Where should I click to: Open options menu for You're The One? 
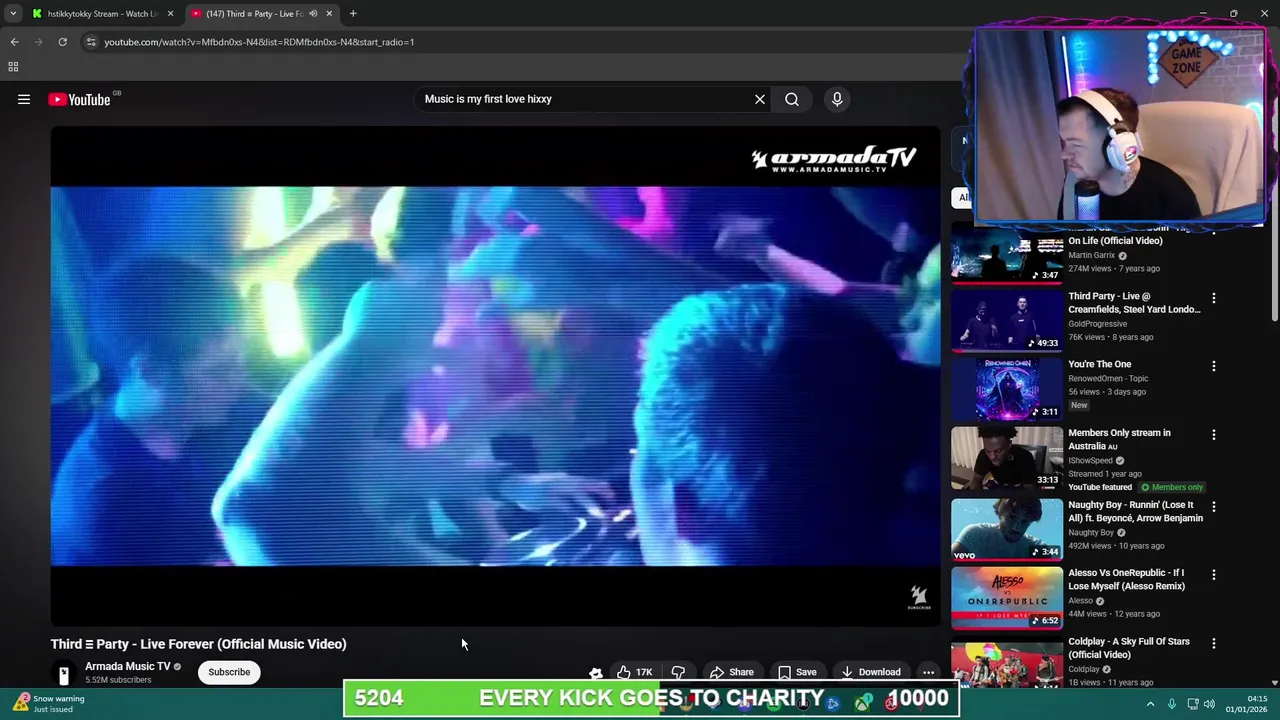1214,366
